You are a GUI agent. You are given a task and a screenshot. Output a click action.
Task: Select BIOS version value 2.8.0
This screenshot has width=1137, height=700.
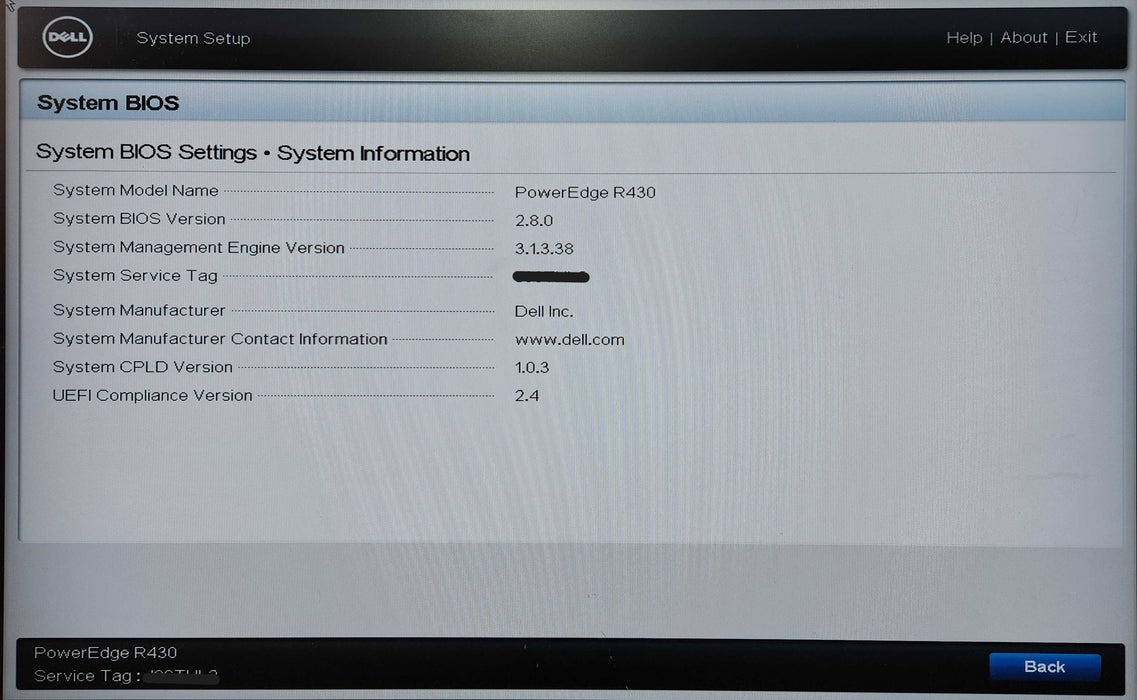534,221
